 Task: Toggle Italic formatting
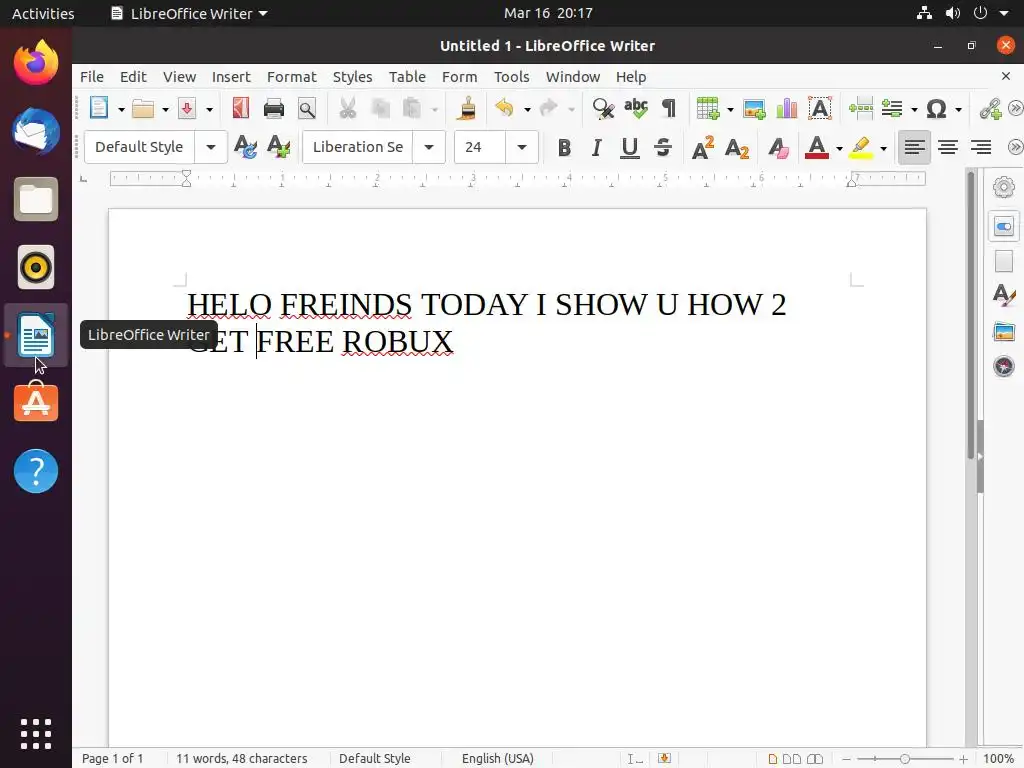596,148
